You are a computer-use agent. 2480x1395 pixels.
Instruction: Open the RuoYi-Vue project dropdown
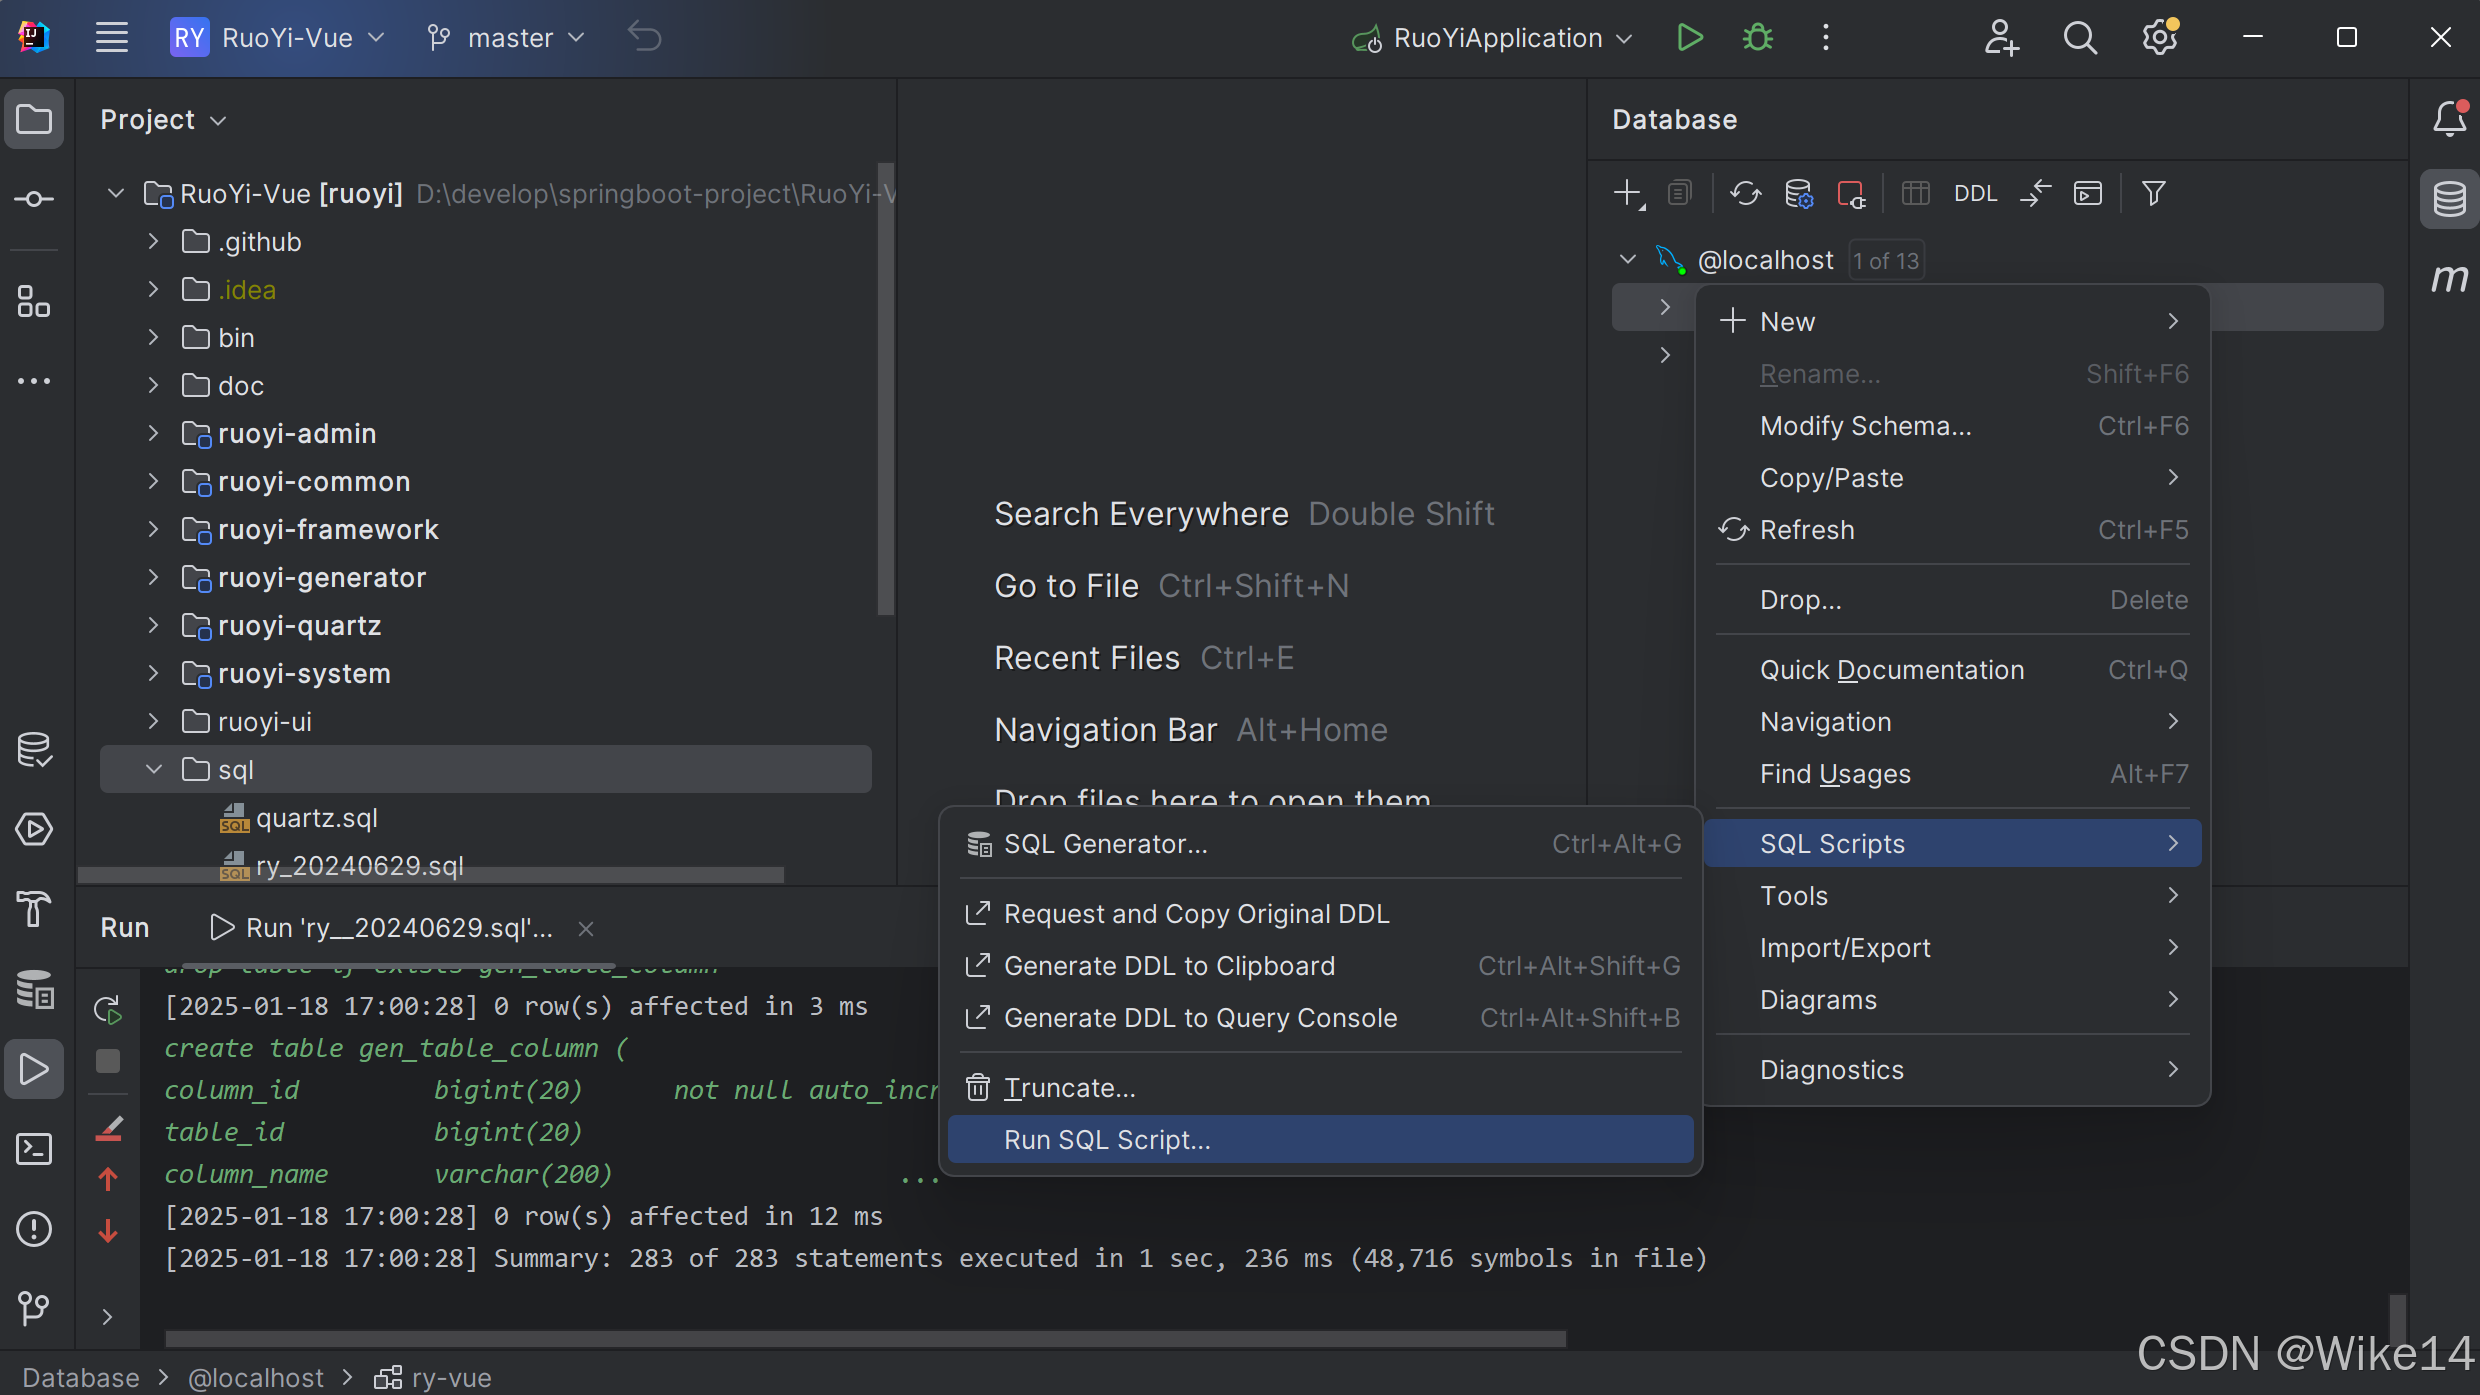click(278, 38)
